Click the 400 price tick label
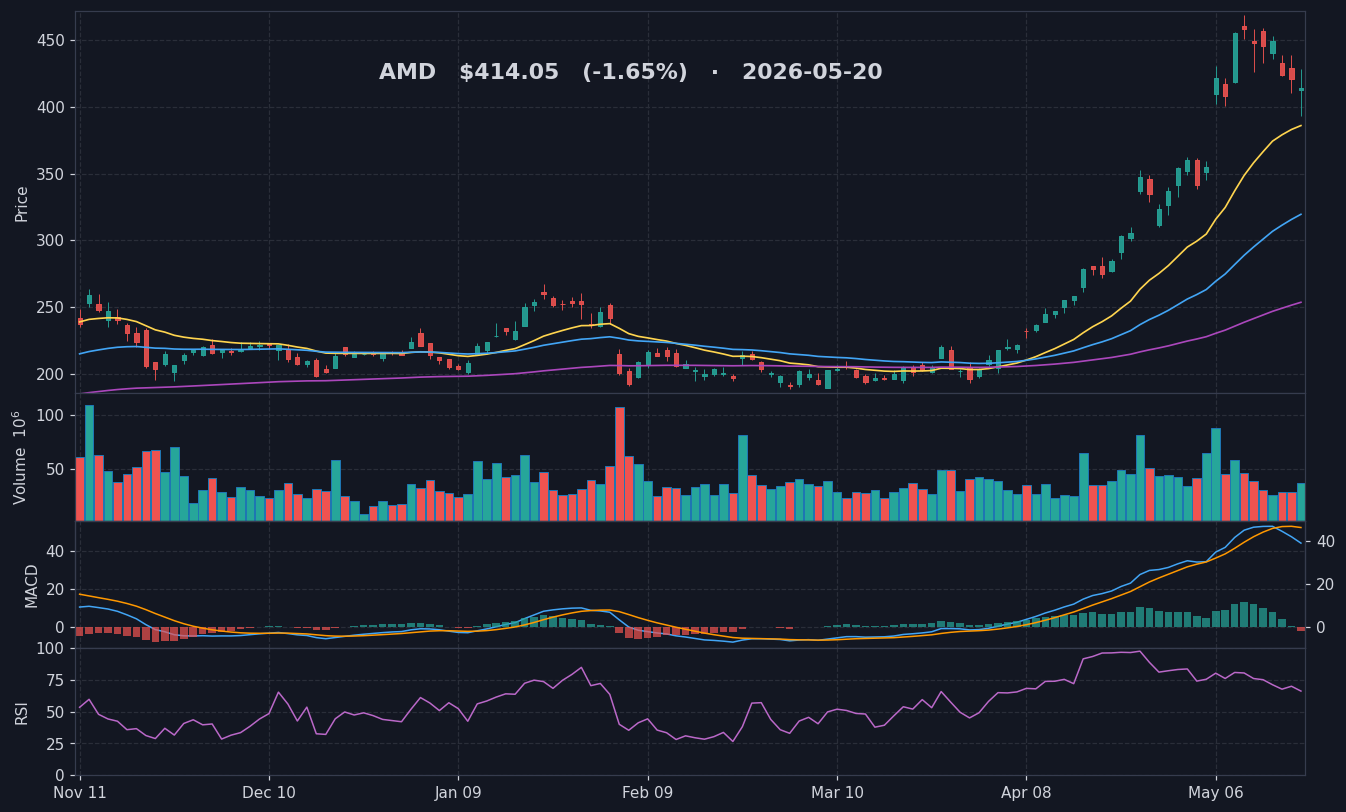 click(x=51, y=108)
